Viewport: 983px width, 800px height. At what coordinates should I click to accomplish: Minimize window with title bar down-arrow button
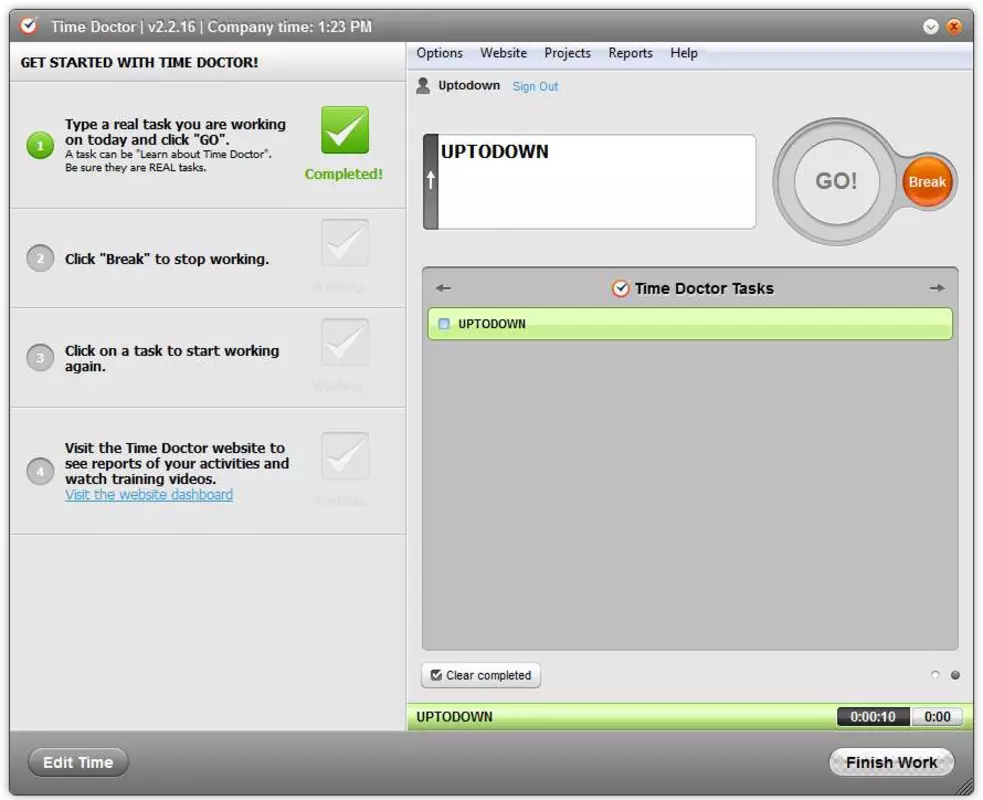click(931, 26)
